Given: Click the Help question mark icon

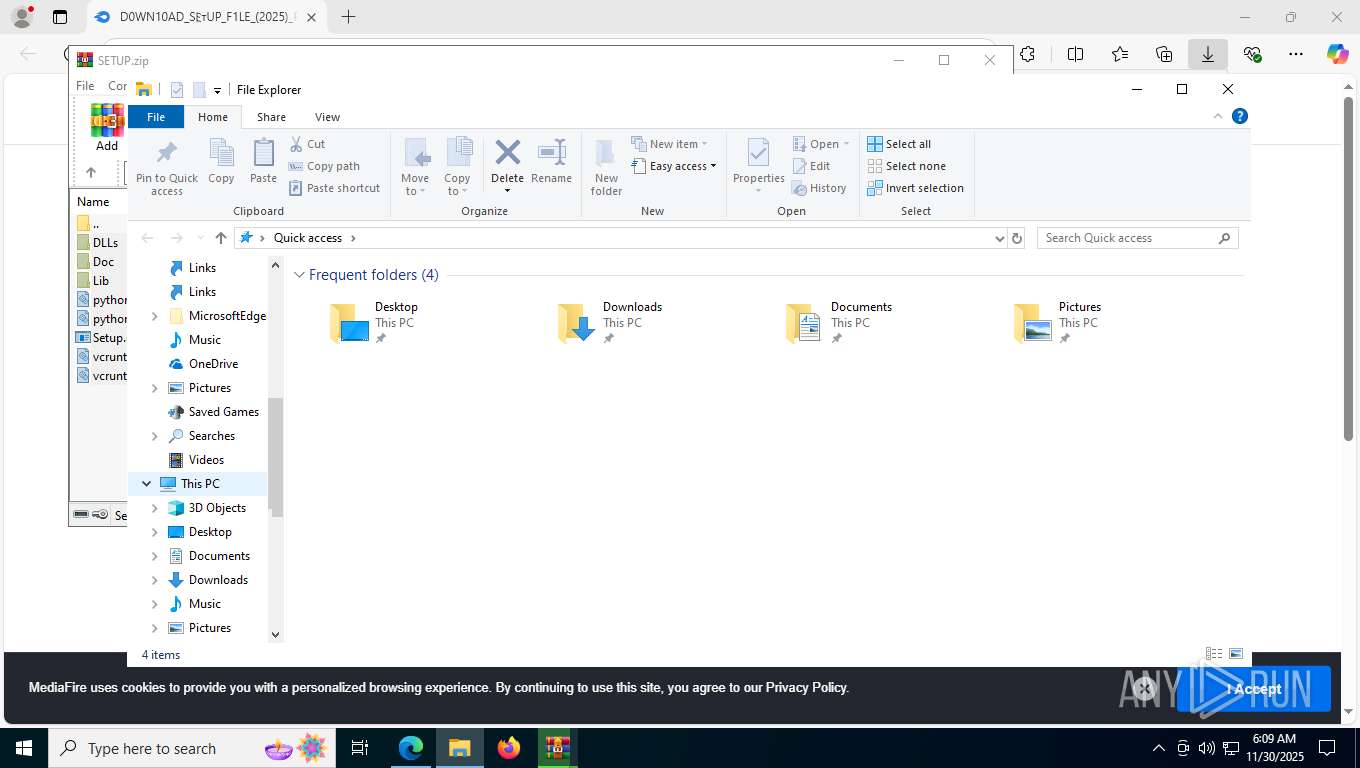Looking at the screenshot, I should tap(1240, 116).
